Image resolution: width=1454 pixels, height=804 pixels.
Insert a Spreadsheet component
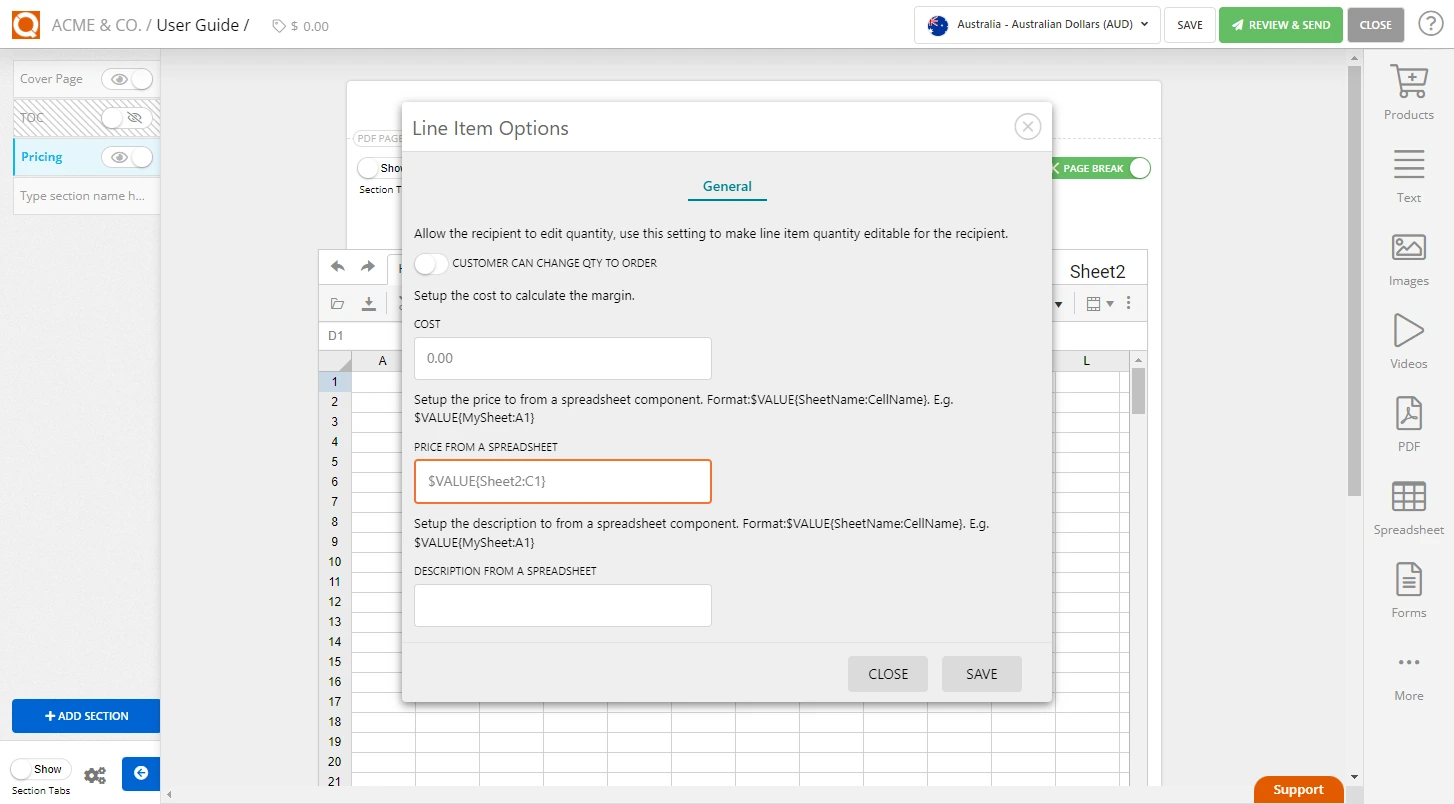pyautogui.click(x=1408, y=507)
